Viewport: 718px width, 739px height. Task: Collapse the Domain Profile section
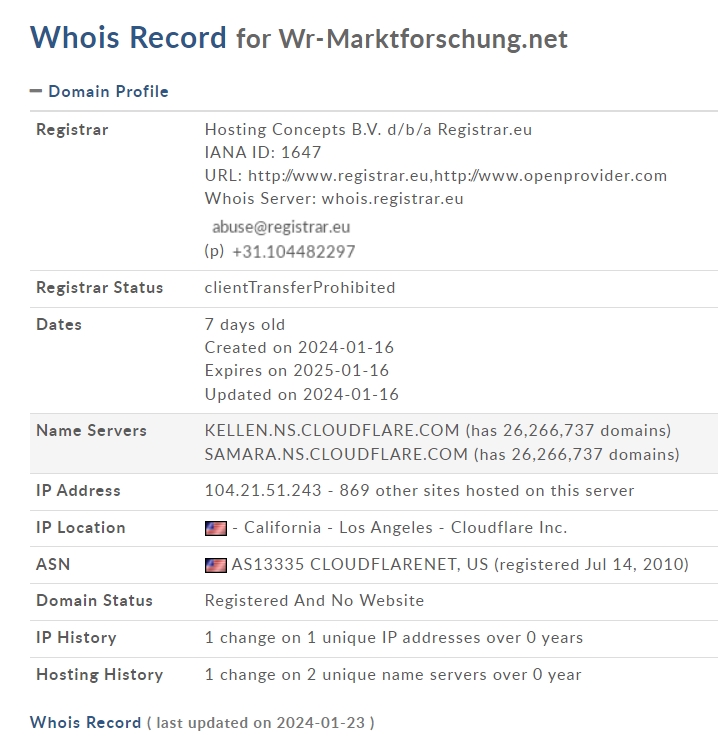point(35,91)
